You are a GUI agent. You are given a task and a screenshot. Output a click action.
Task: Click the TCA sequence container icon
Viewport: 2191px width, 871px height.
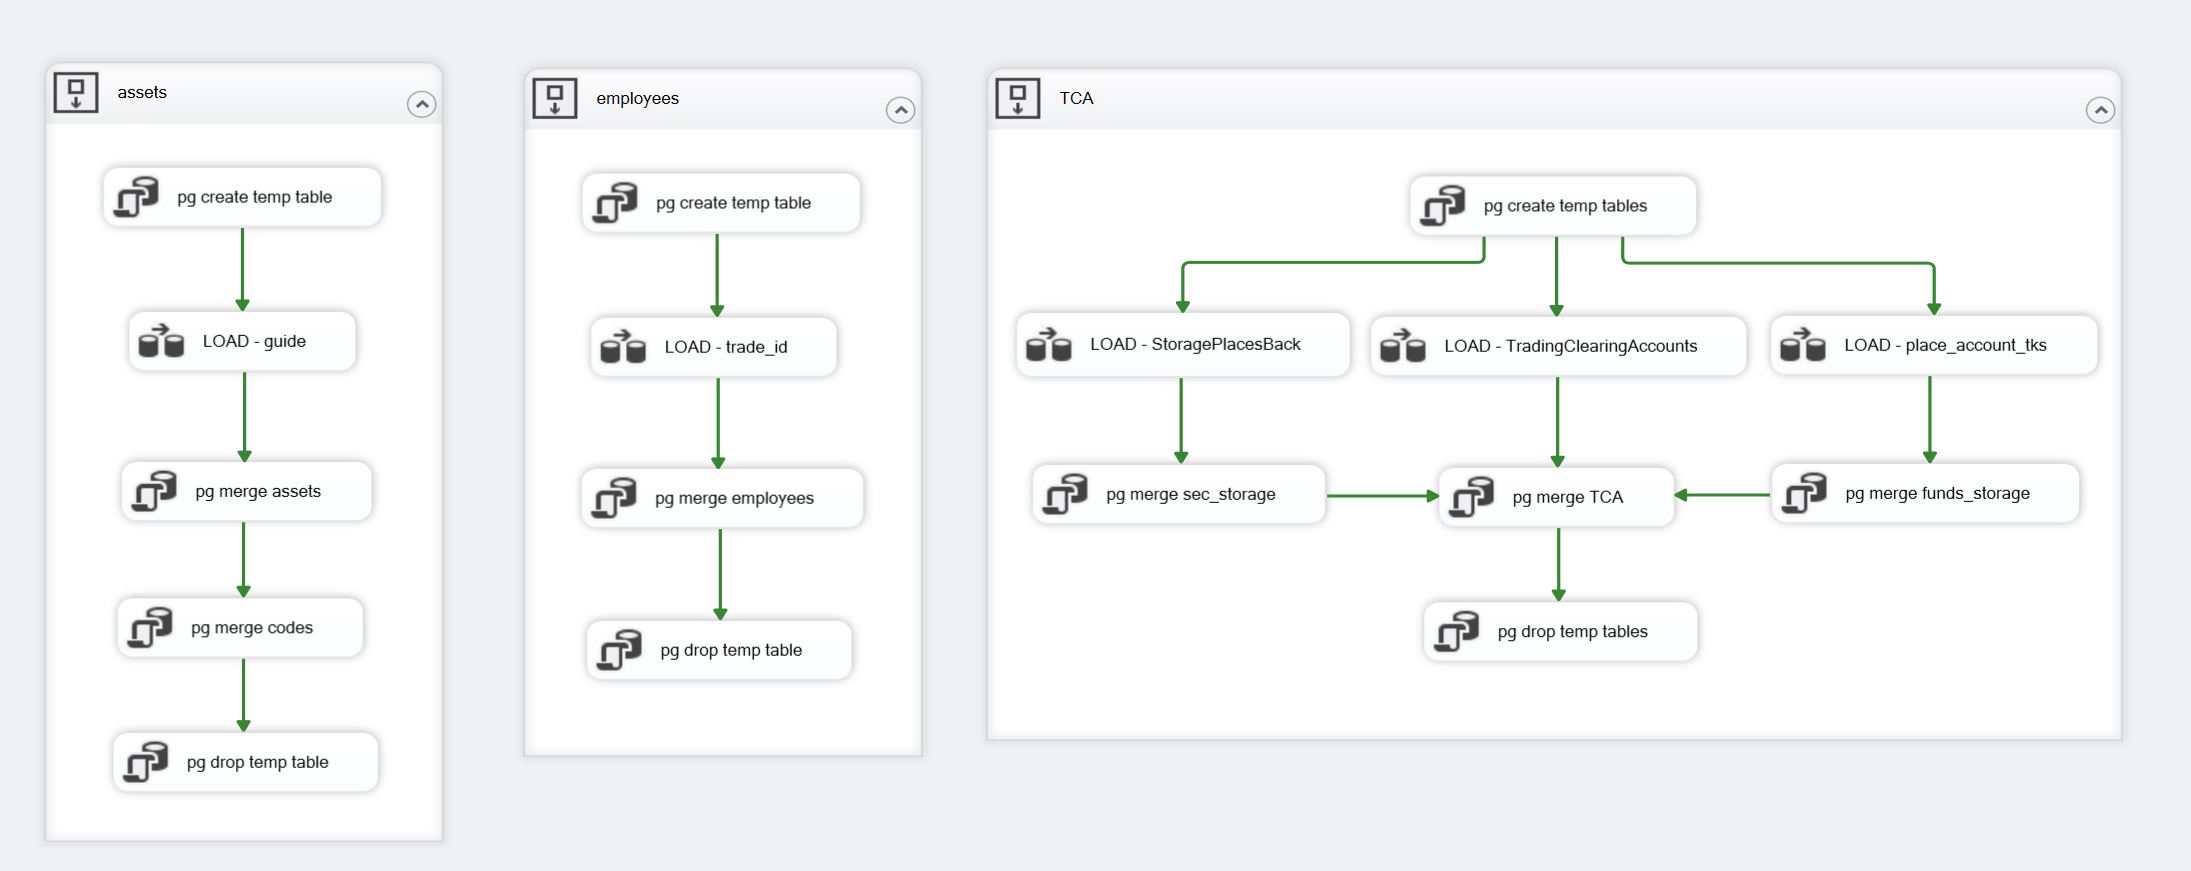(1018, 99)
